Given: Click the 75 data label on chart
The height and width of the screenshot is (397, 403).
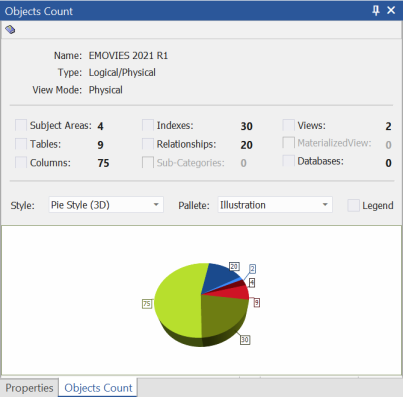Looking at the screenshot, I should click(147, 304).
